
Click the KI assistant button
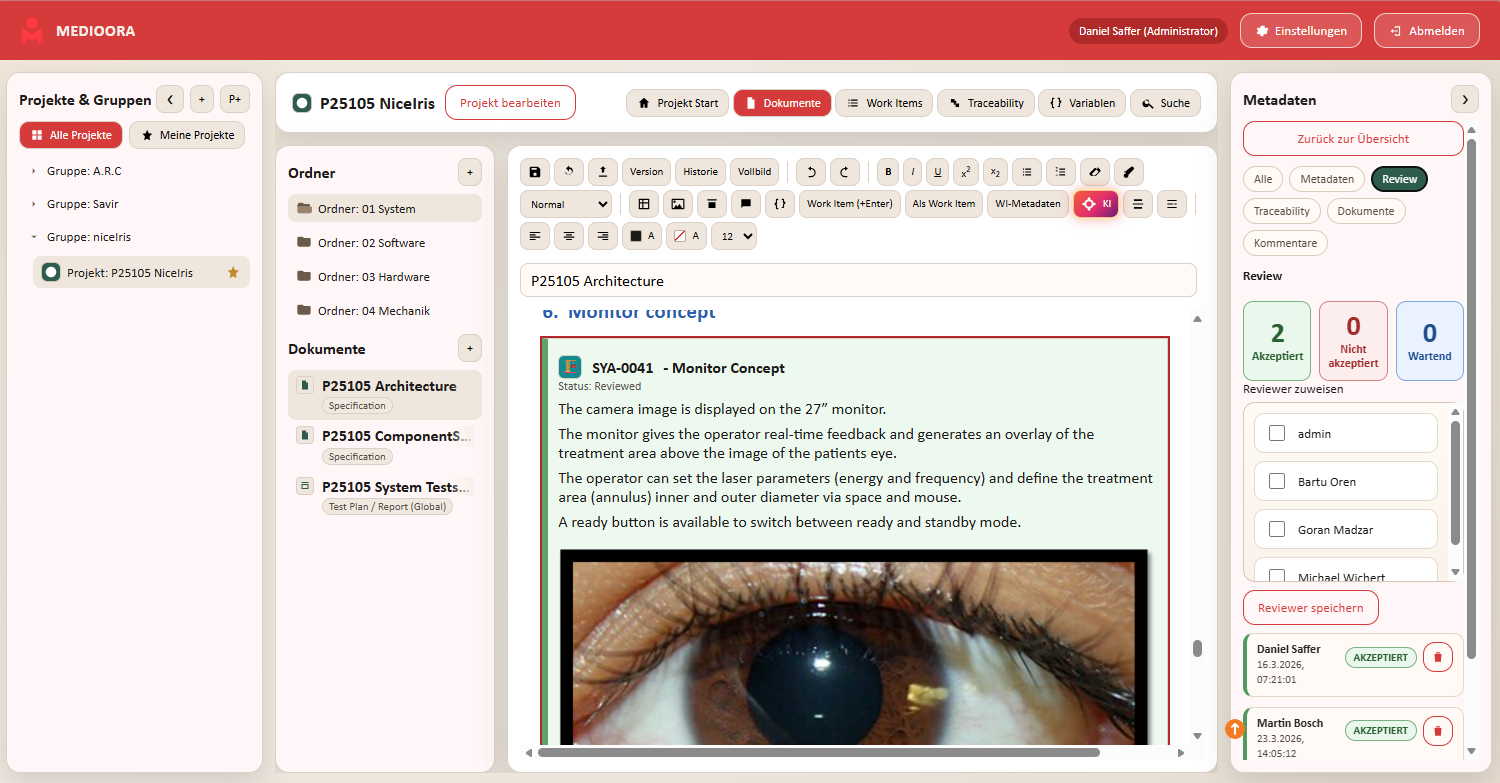point(1095,204)
